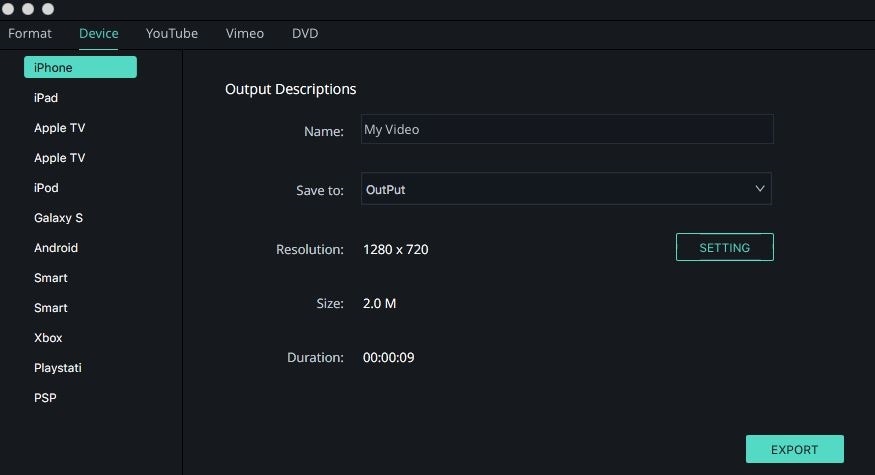Select Xbox in the device list

click(48, 338)
